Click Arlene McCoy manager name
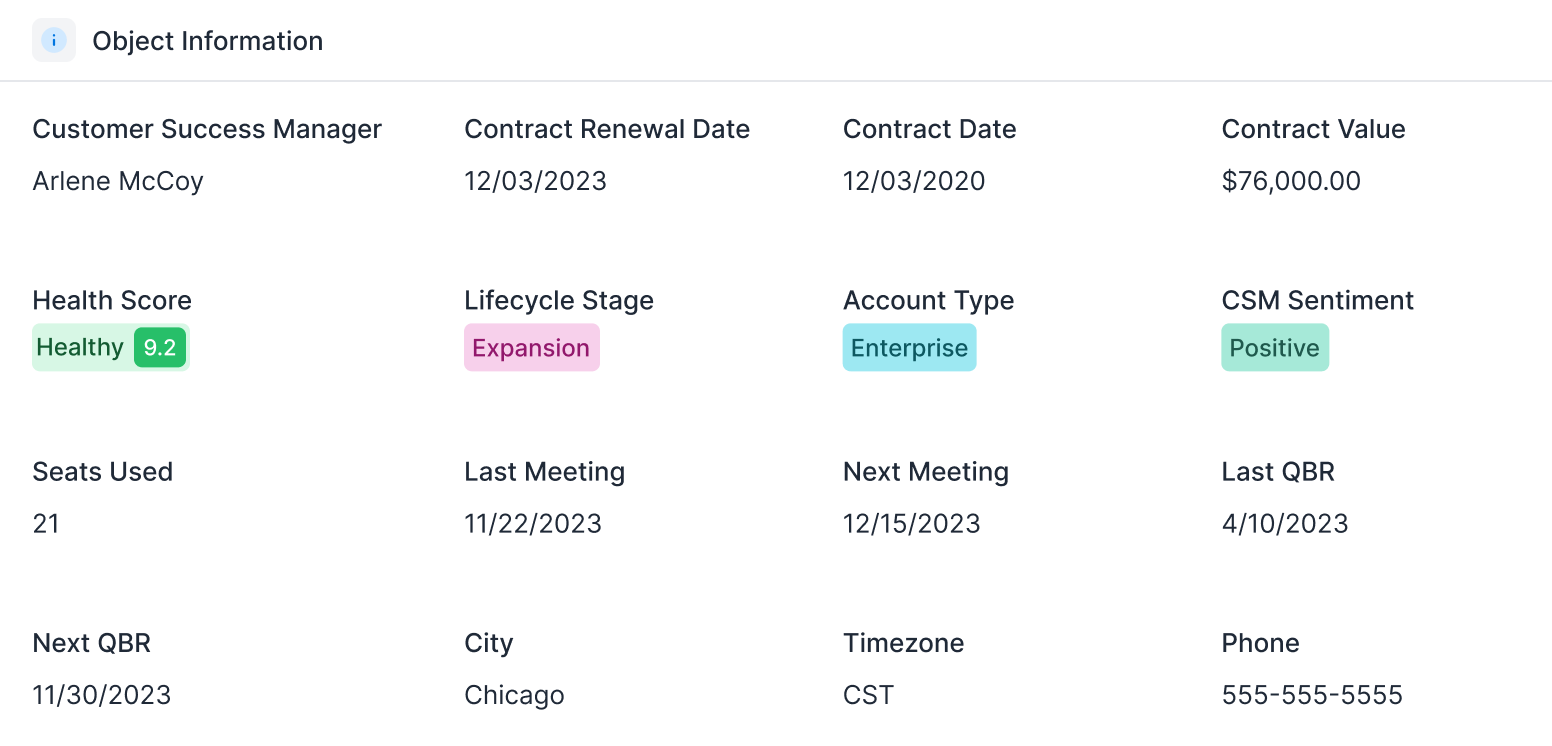Image resolution: width=1552 pixels, height=746 pixels. tap(118, 181)
